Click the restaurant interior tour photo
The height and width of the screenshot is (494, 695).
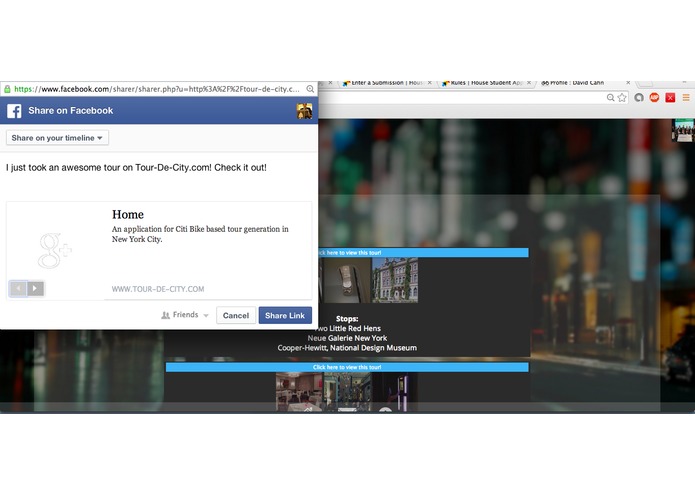(x=299, y=392)
